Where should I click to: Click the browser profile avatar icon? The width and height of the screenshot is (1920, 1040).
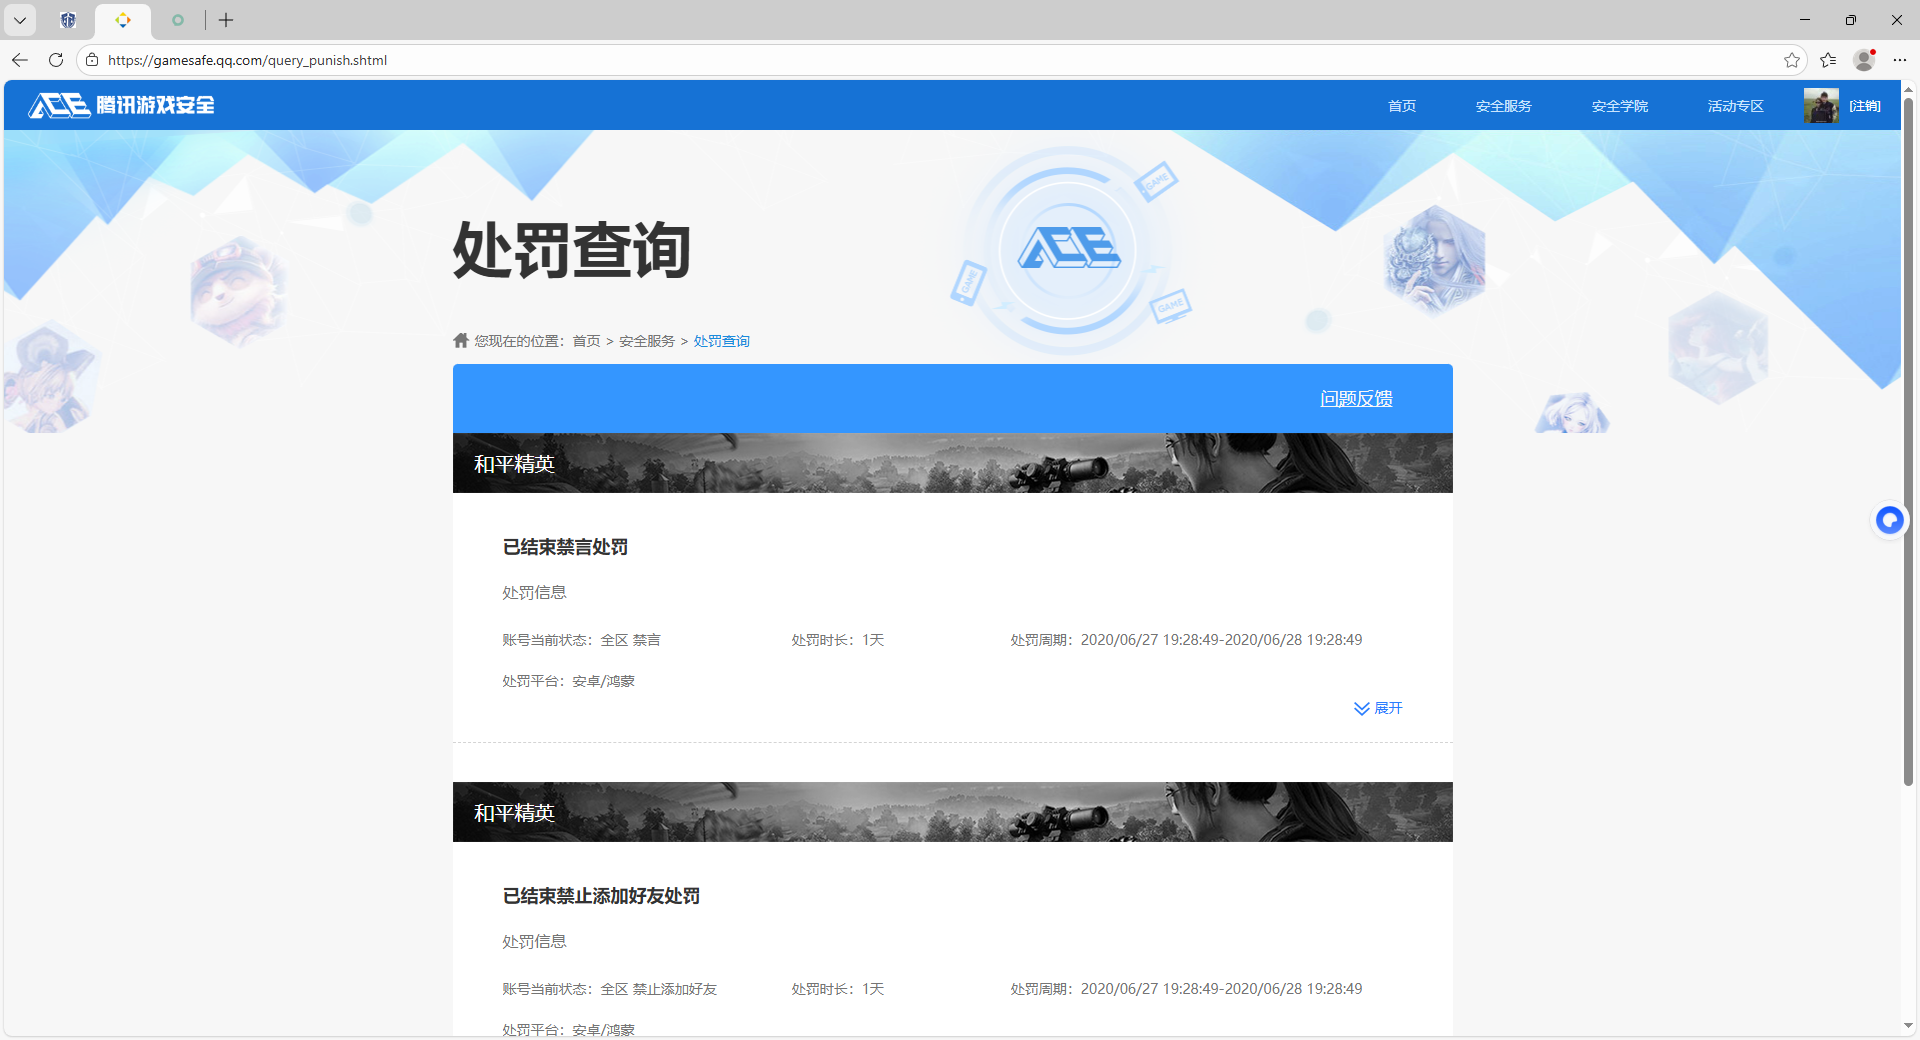1864,60
